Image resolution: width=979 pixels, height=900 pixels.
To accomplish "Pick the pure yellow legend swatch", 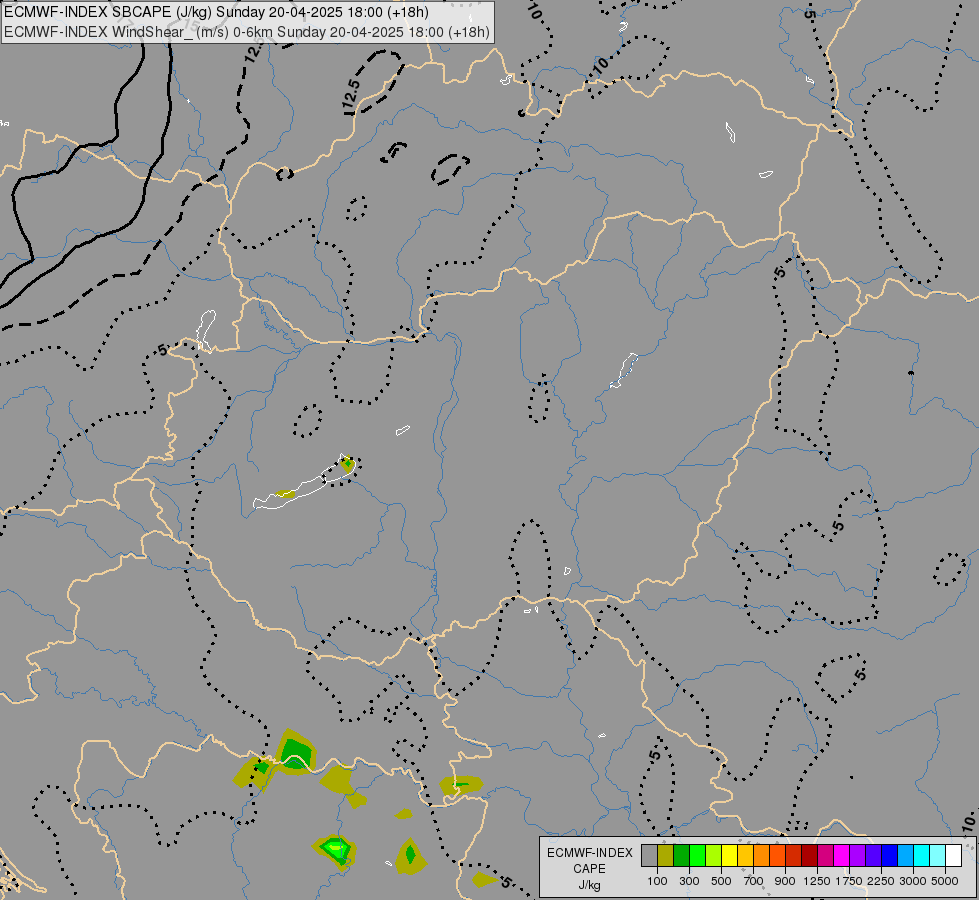I will click(729, 856).
